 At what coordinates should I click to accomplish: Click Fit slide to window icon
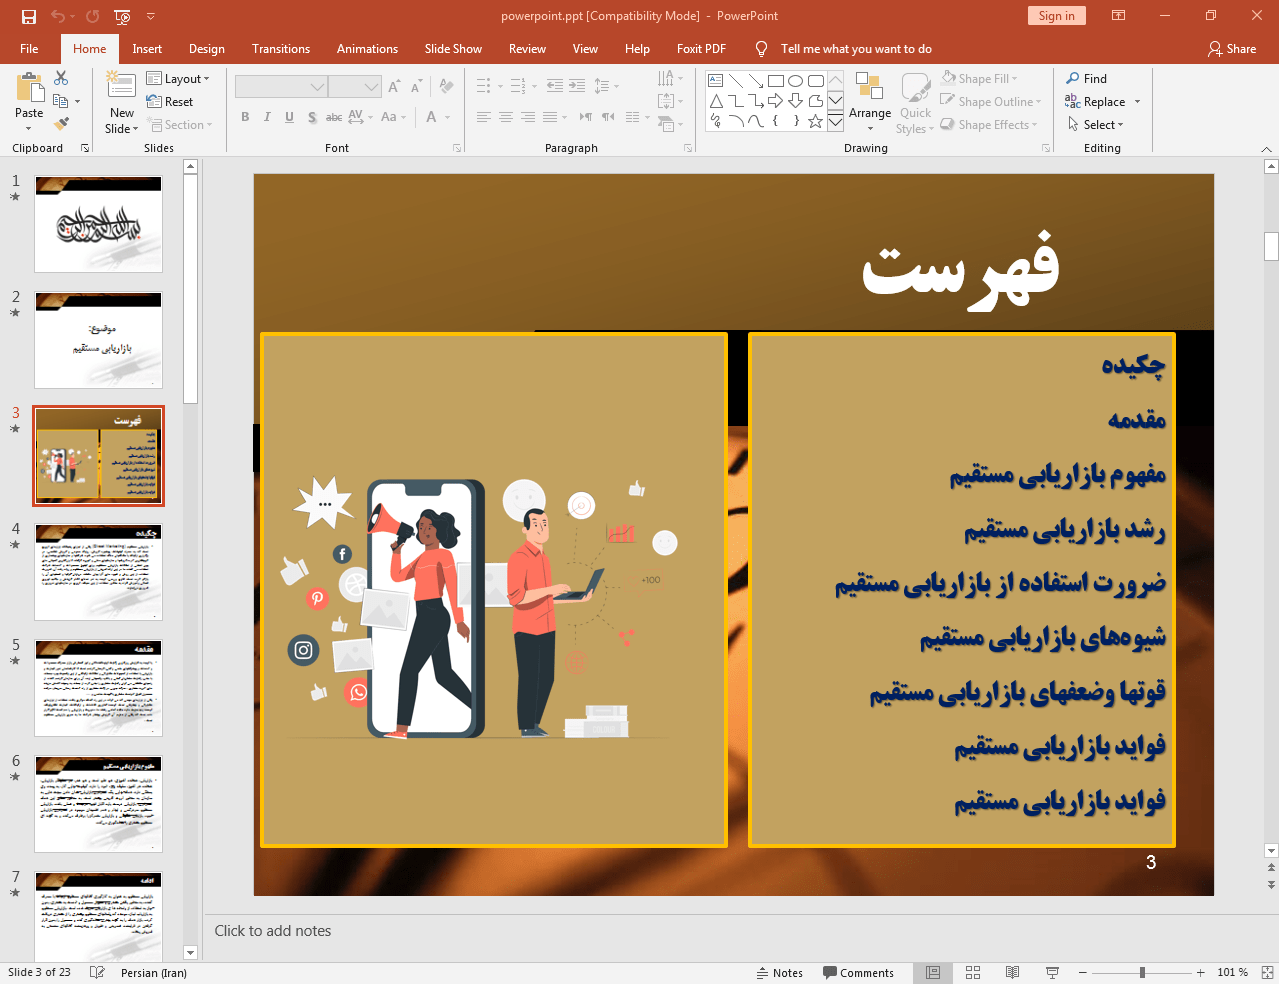click(1267, 972)
